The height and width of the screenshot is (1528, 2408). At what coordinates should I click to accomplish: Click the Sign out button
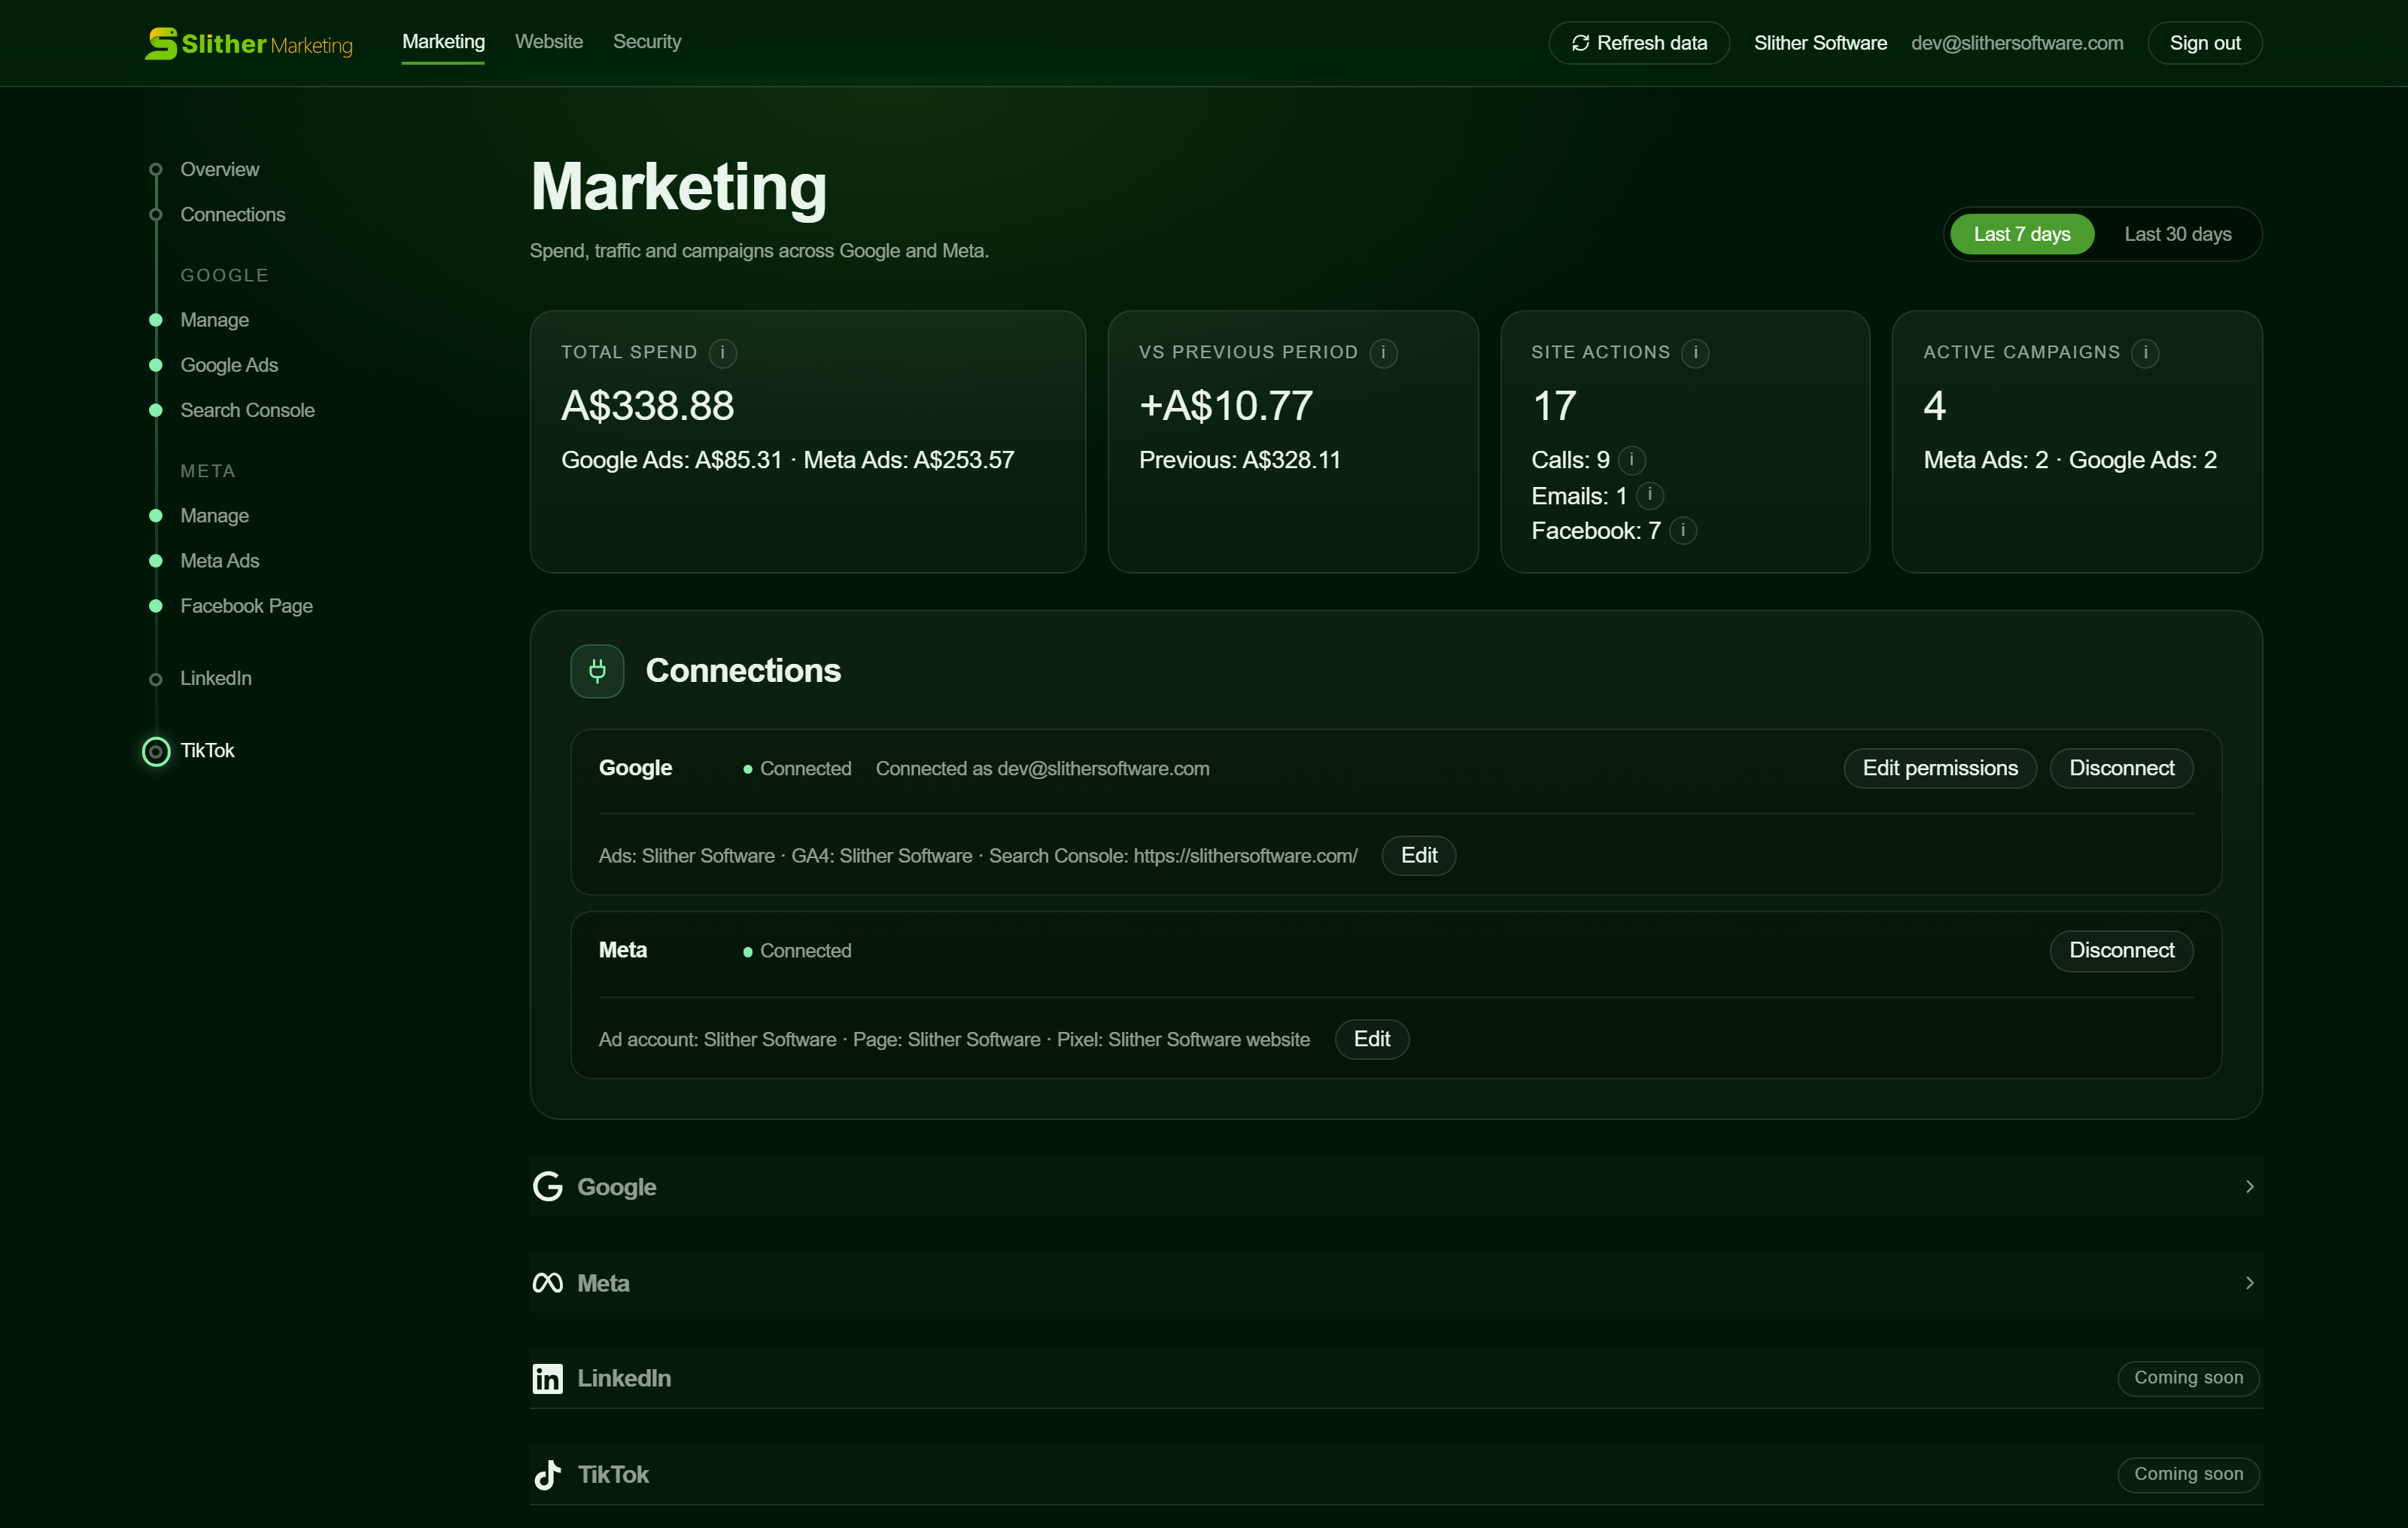point(2204,43)
